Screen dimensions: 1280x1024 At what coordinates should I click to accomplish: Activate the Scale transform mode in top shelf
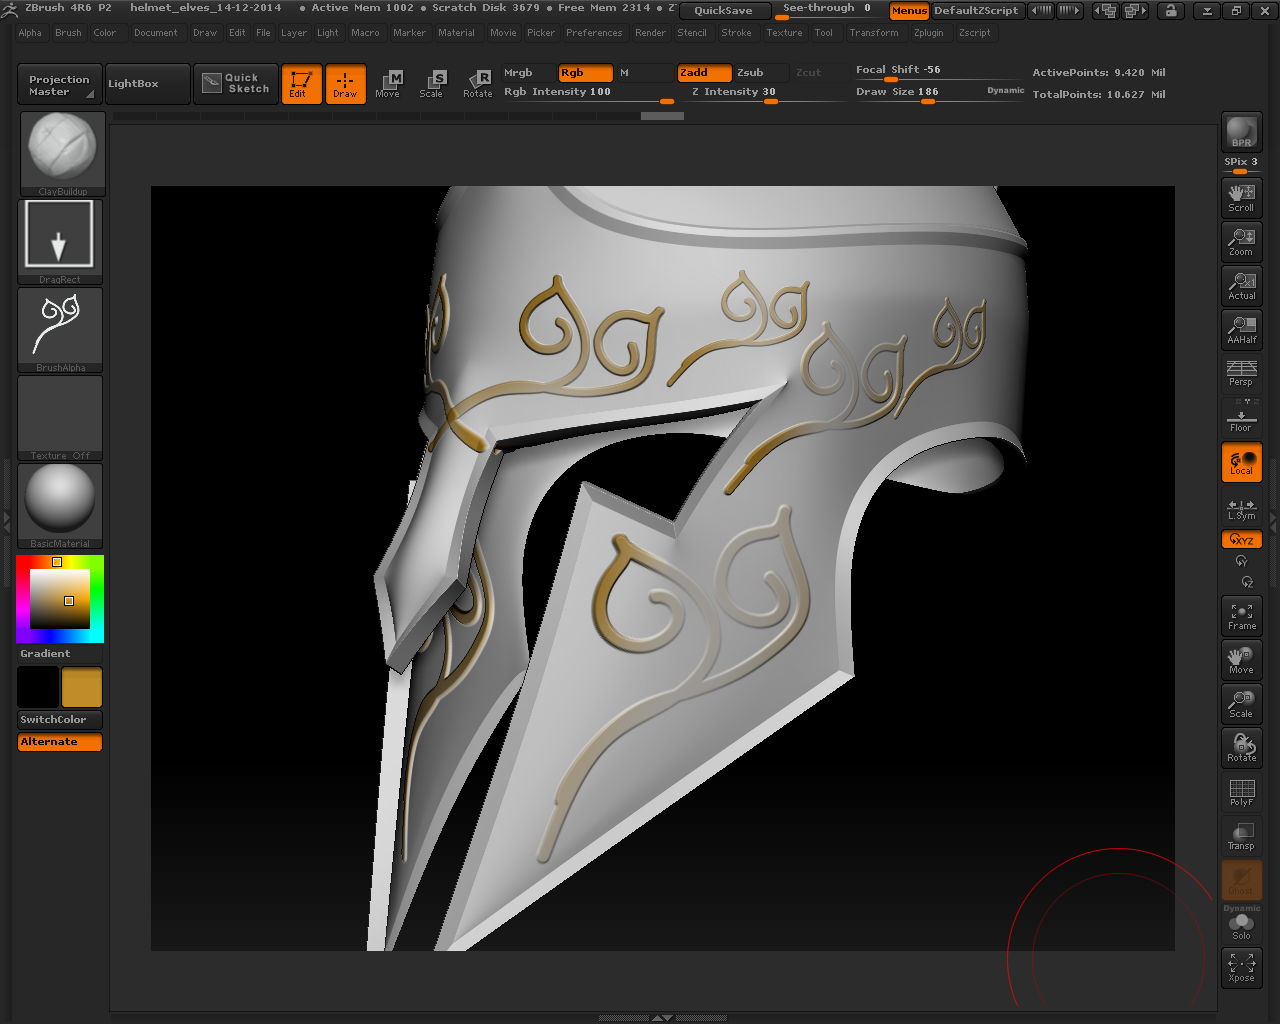(432, 84)
